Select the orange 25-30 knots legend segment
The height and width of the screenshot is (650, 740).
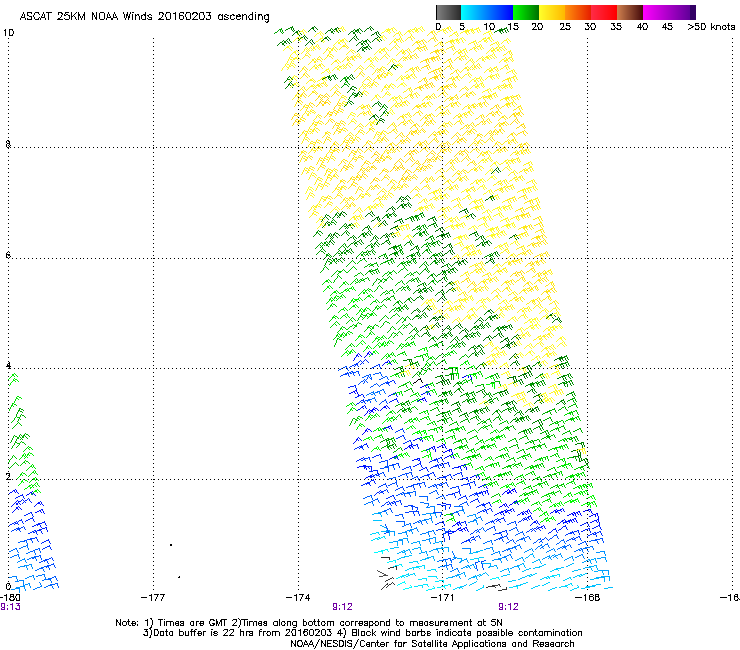(x=578, y=12)
